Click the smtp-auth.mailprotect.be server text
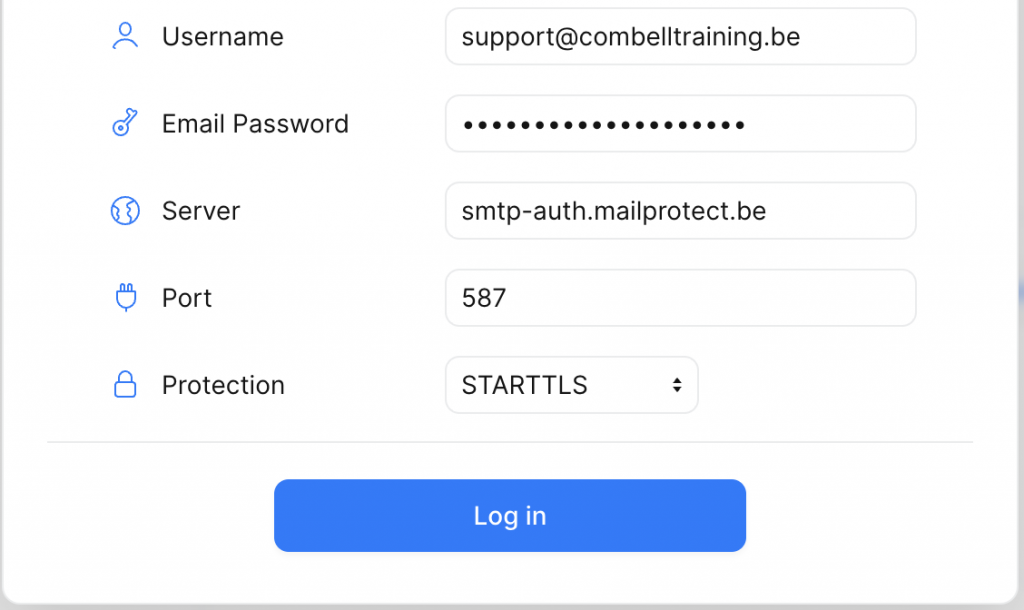 613,211
